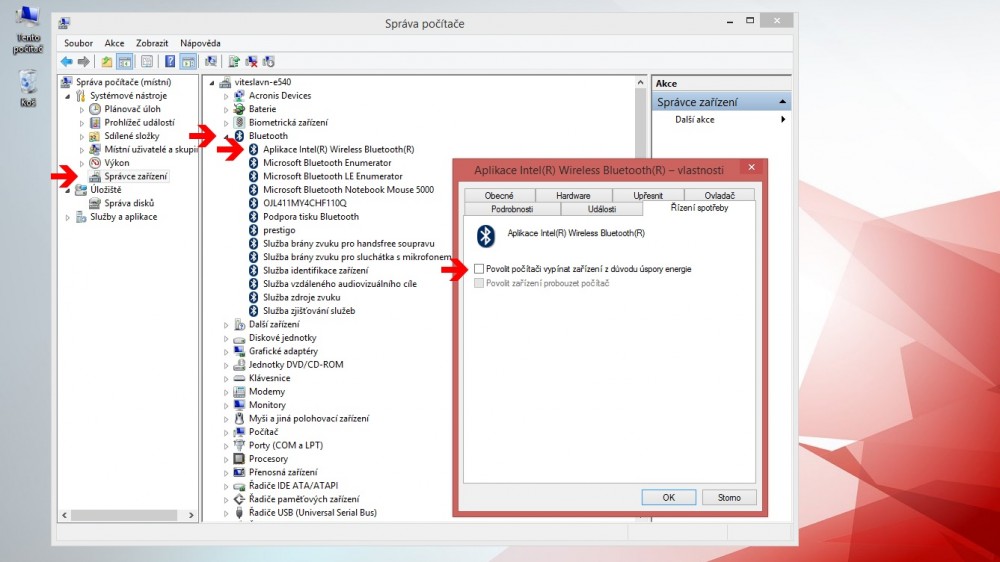Click the Update driver software toolbar icon
1000x562 pixels.
tap(233, 61)
